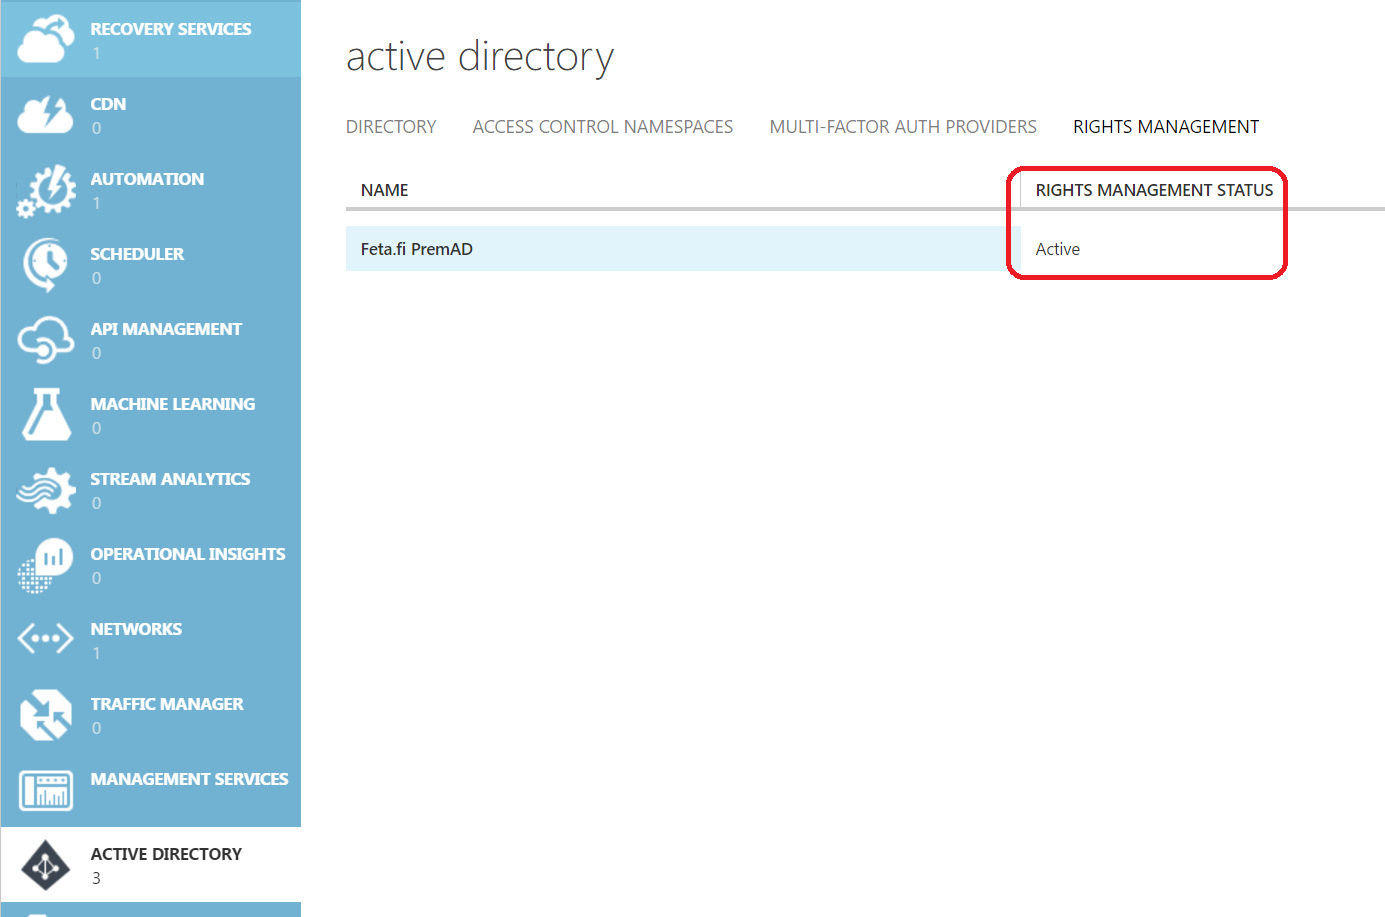Select the Feta.fi PremAD directory row
This screenshot has height=917, width=1385.
click(x=417, y=249)
